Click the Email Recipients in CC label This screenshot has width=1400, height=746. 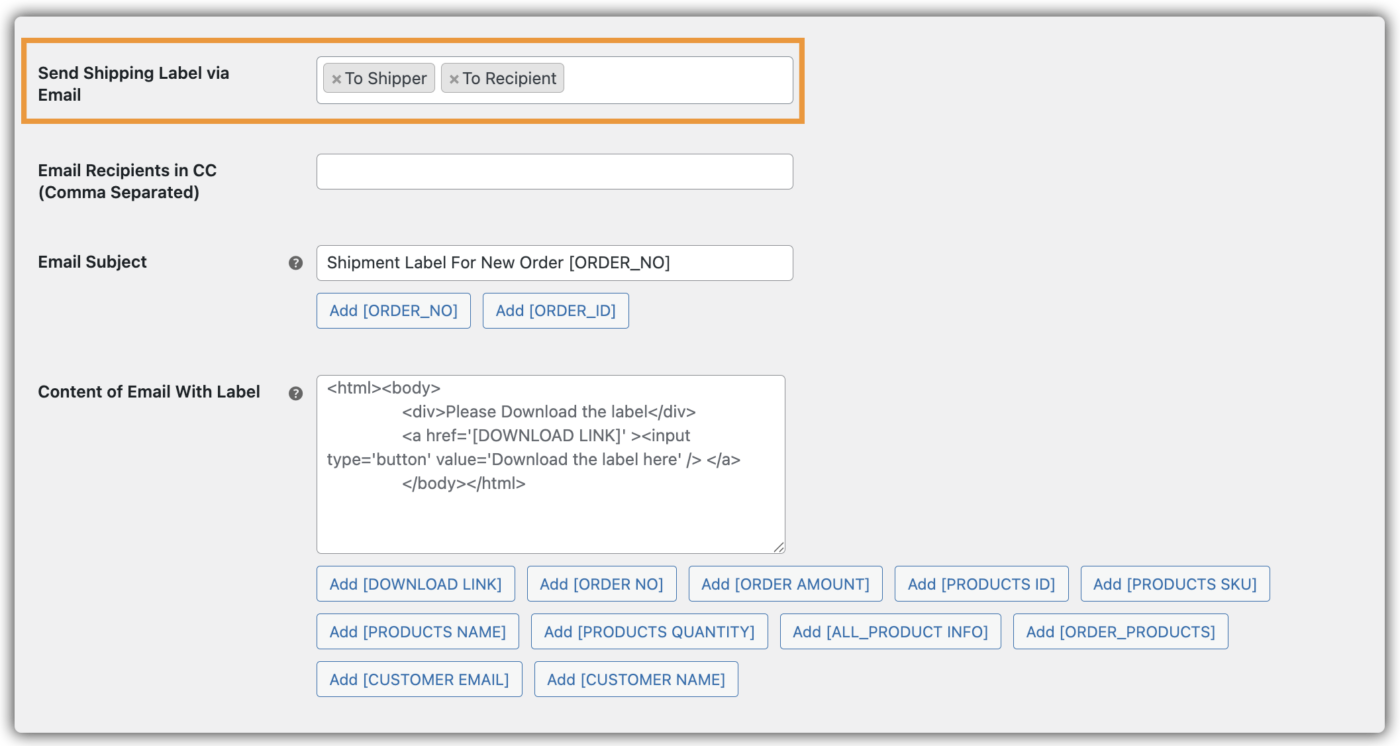127,181
